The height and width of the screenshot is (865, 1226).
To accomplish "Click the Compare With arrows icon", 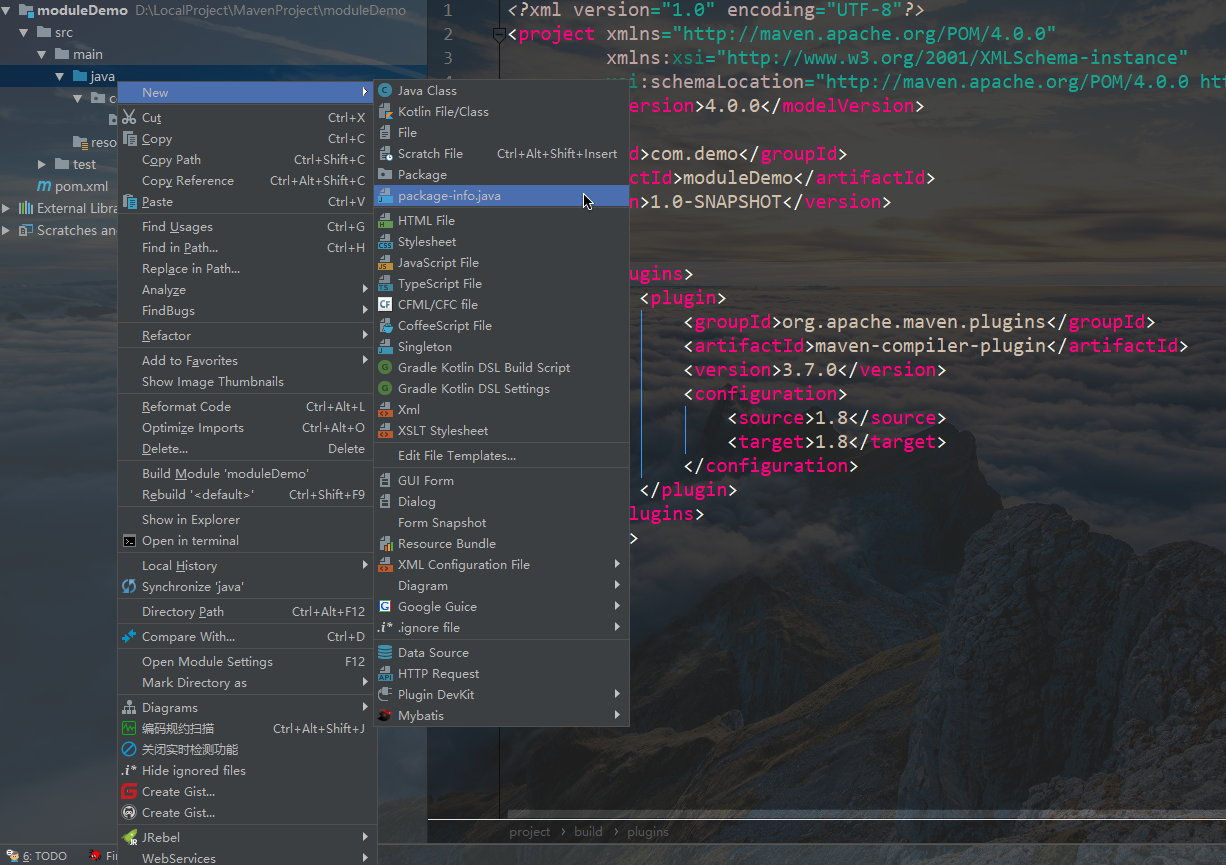I will [129, 636].
